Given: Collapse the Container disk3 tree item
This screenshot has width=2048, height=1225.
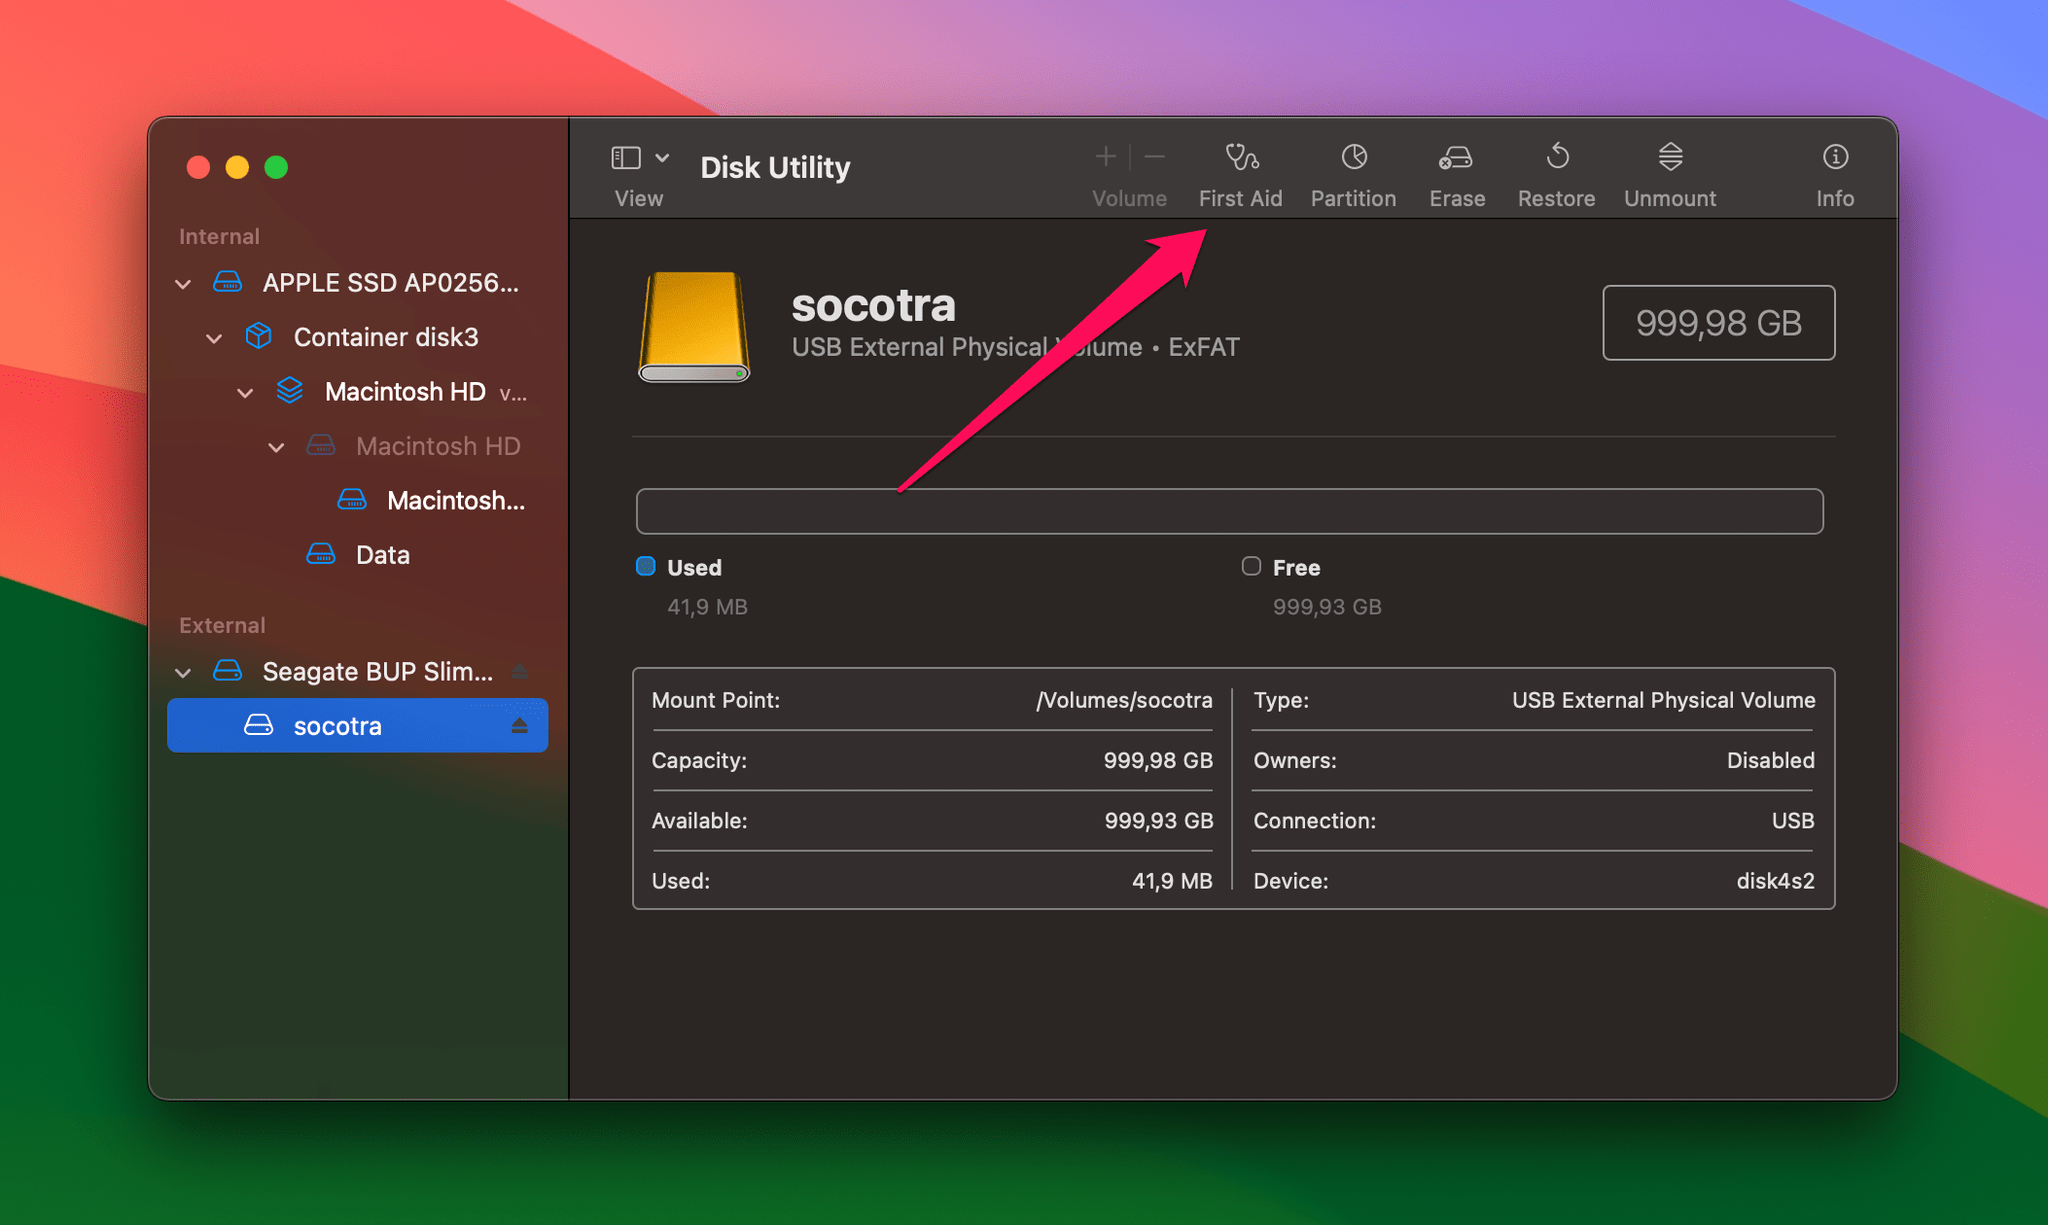Looking at the screenshot, I should (x=214, y=338).
